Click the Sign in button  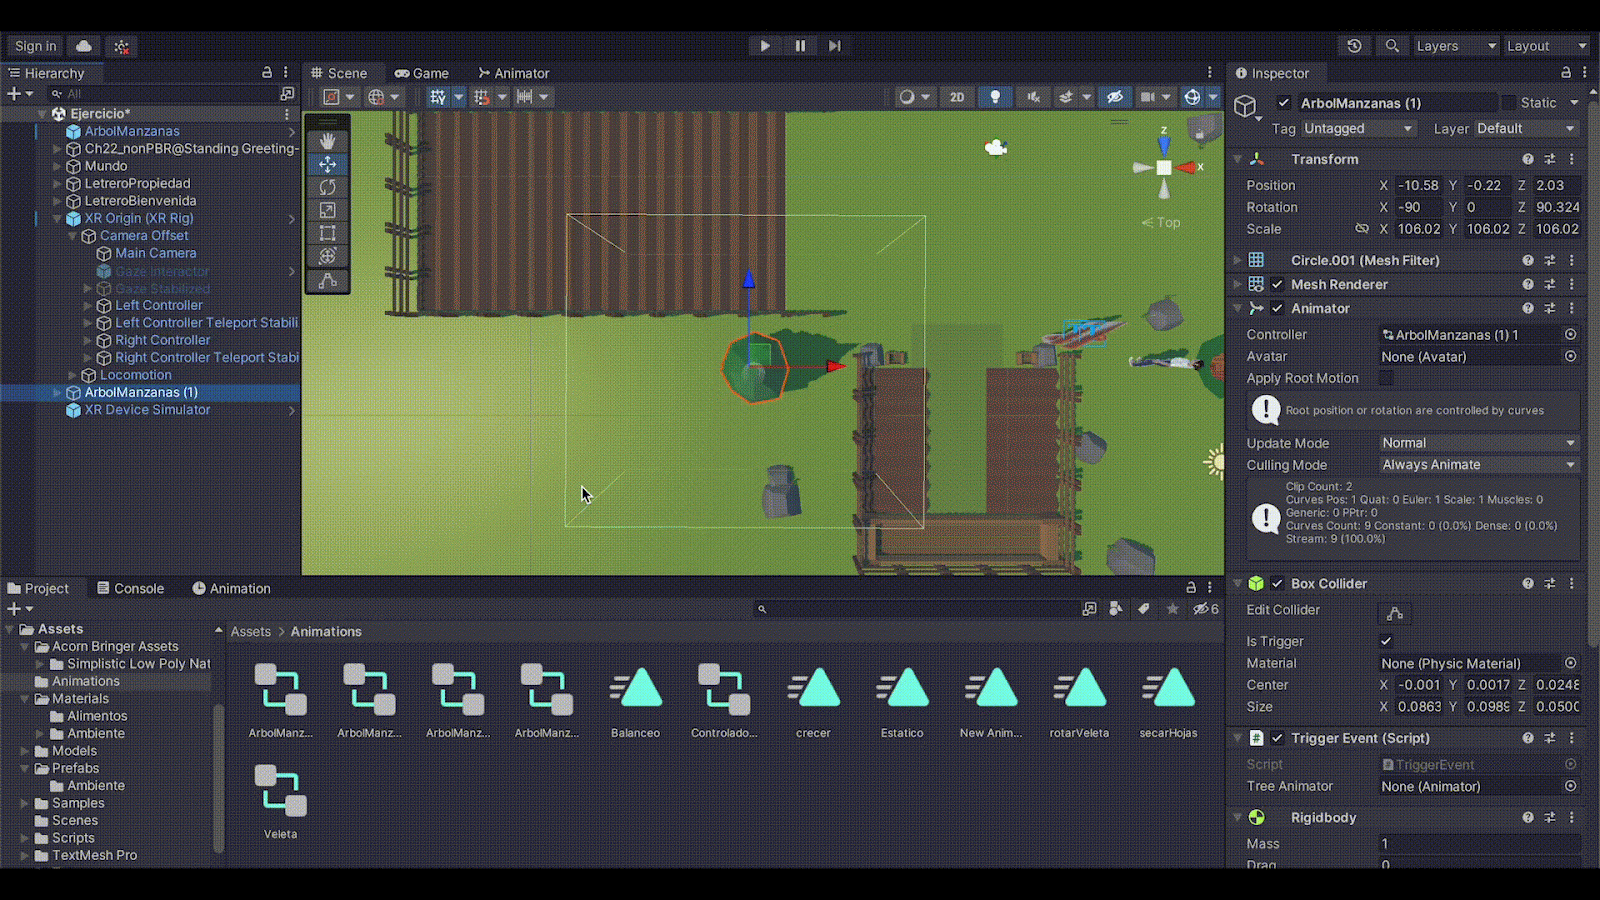click(x=36, y=46)
